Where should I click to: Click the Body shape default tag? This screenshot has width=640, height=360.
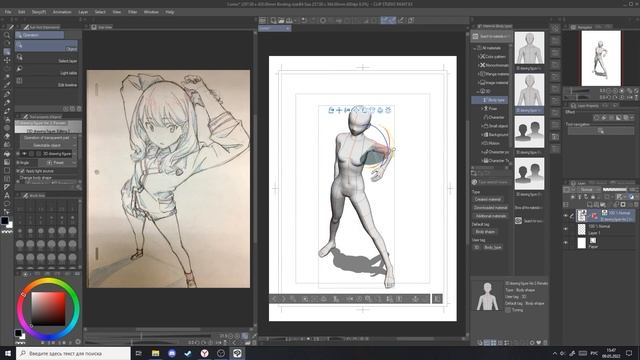pos(485,231)
